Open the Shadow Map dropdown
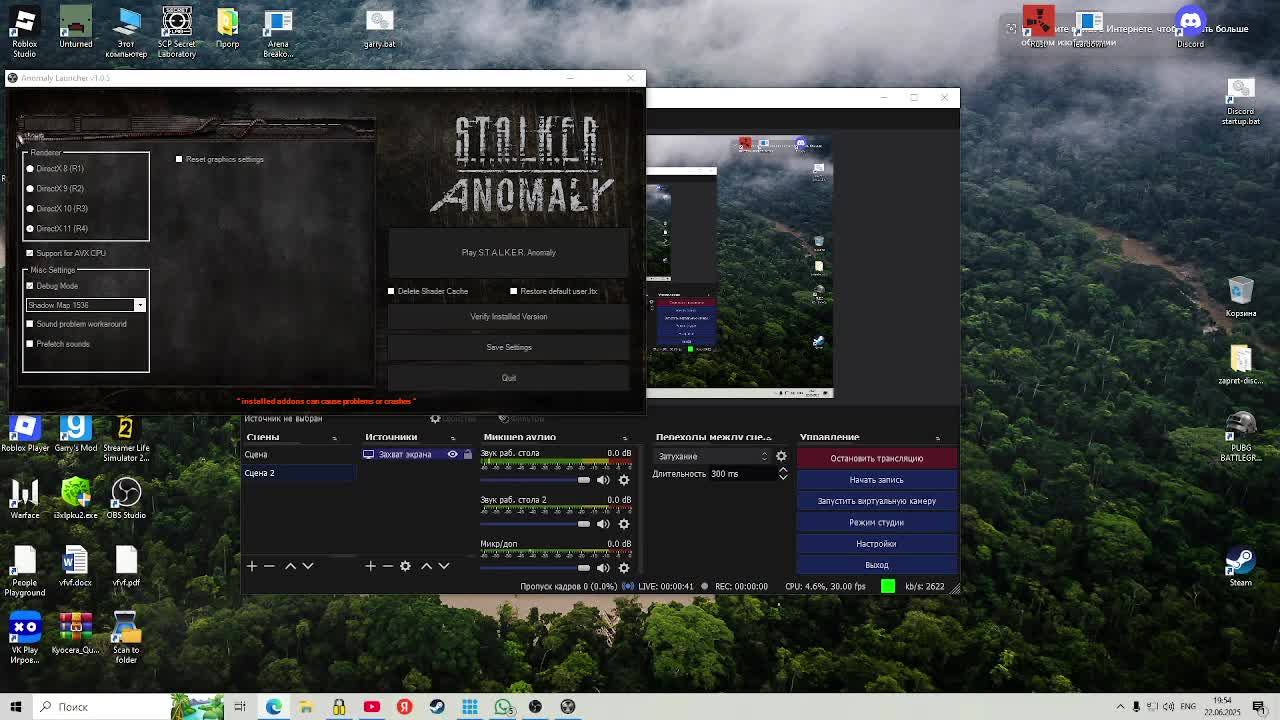This screenshot has width=1280, height=720. click(86, 305)
